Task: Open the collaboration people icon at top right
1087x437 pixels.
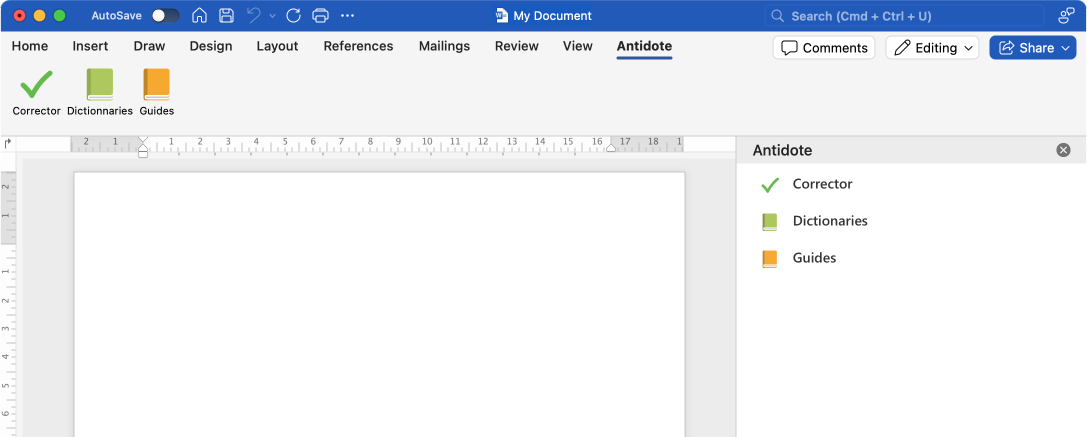Action: [x=1066, y=16]
